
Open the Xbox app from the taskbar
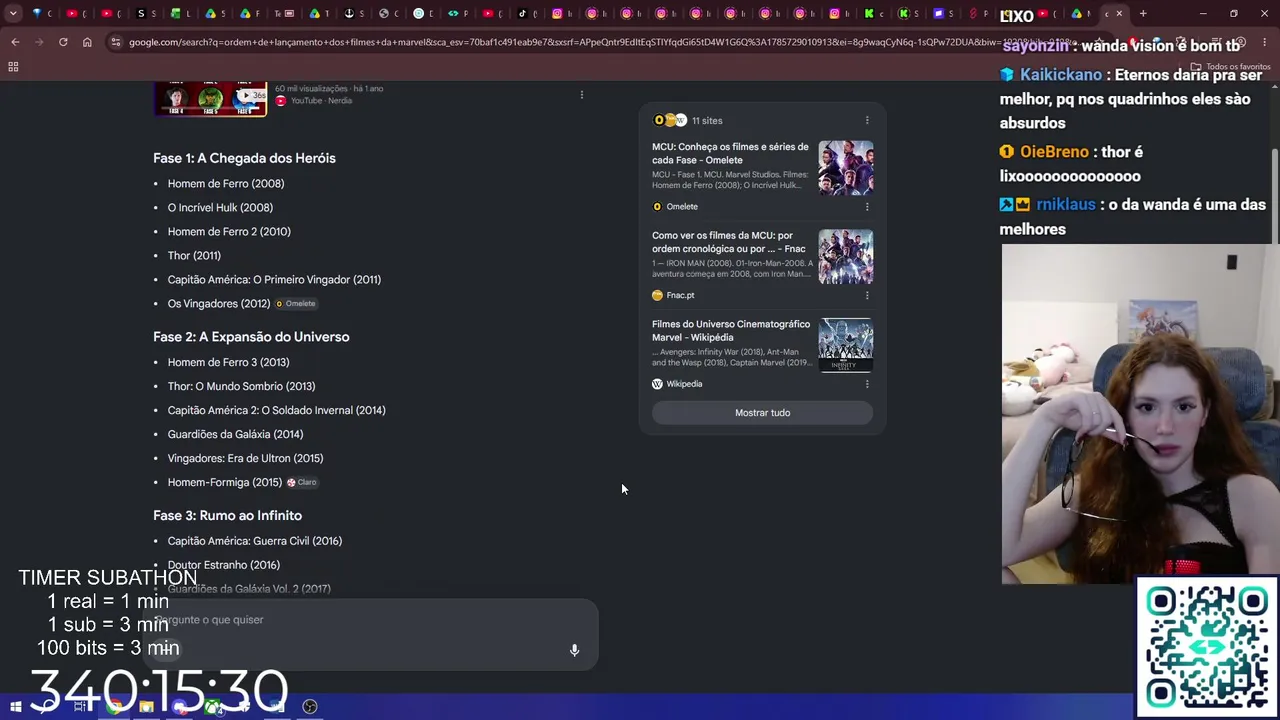click(213, 707)
